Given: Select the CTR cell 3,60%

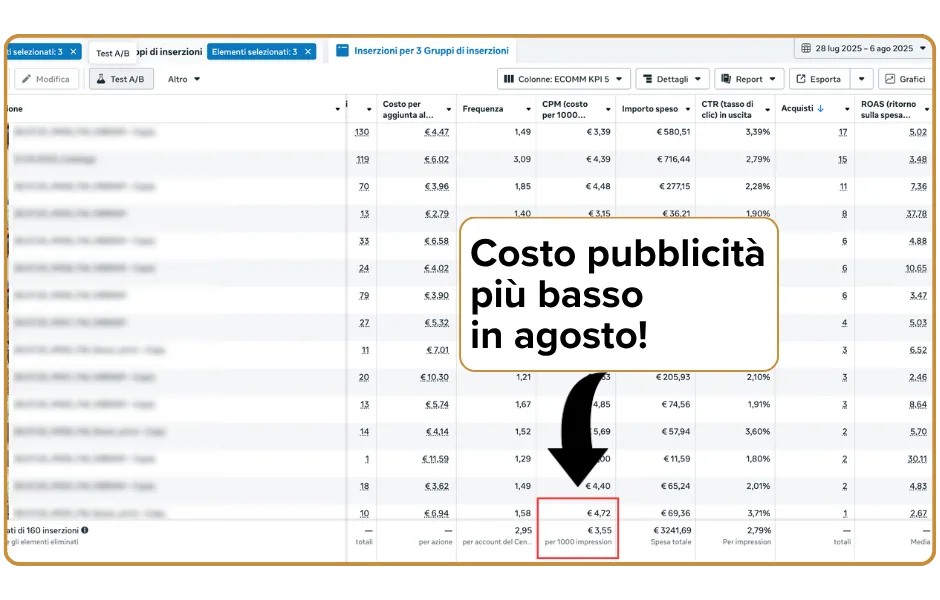Looking at the screenshot, I should (x=758, y=432).
